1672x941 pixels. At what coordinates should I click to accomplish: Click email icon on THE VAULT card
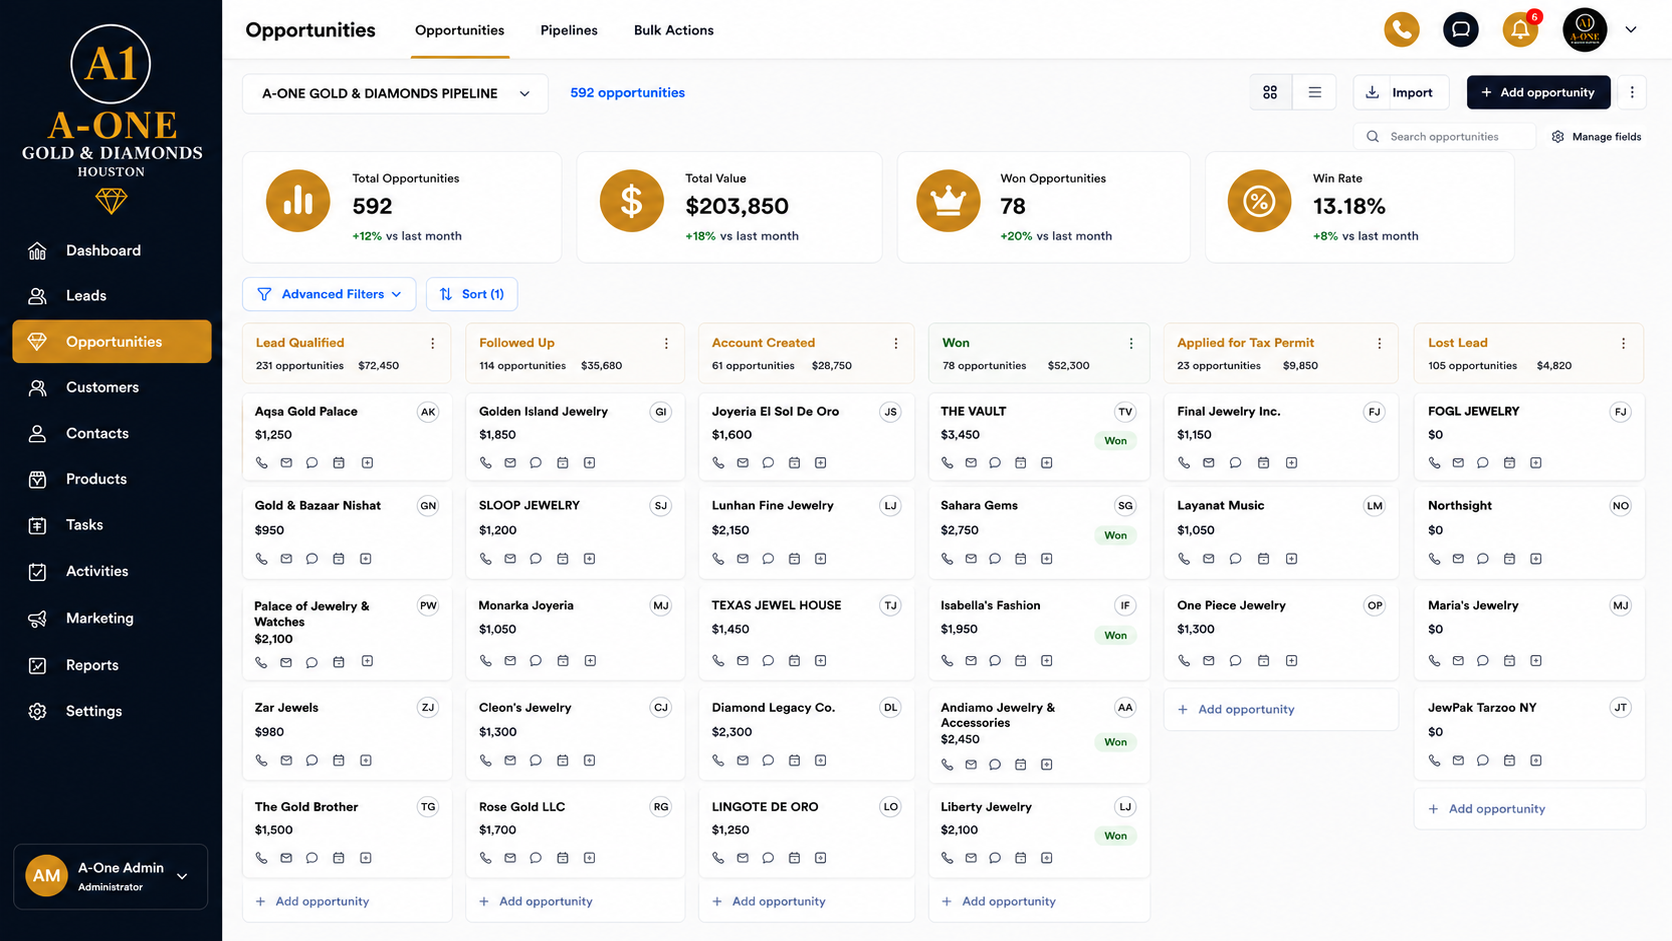(x=971, y=463)
